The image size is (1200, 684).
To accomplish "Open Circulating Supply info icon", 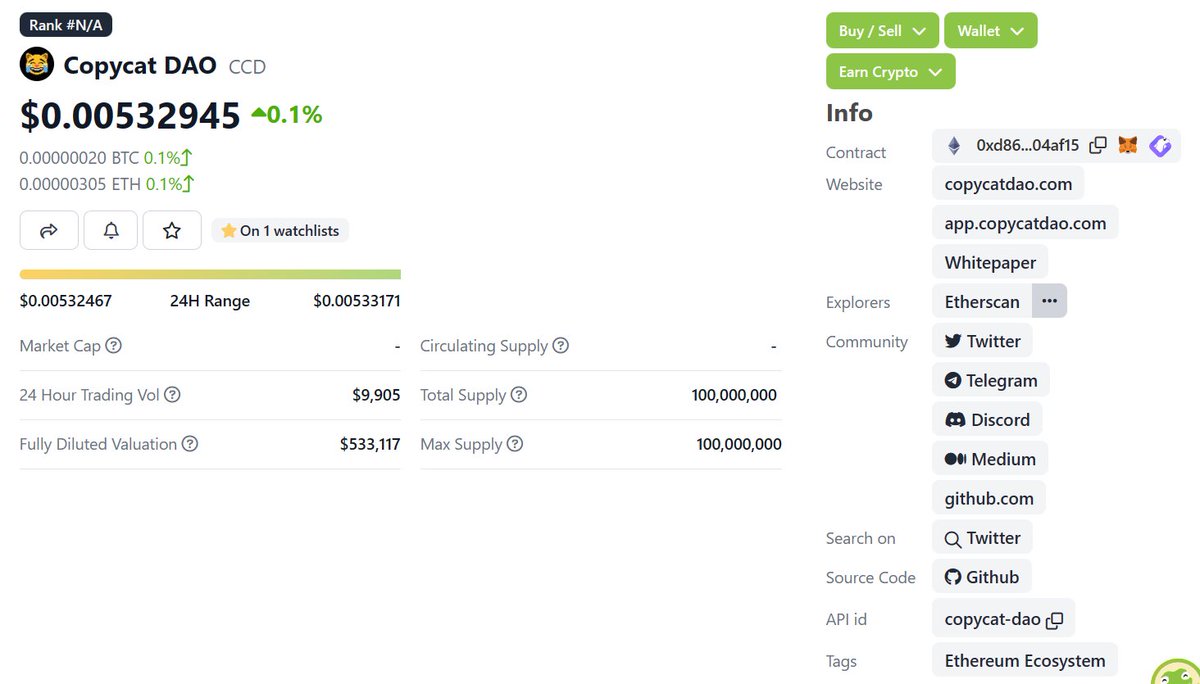I will pos(561,346).
